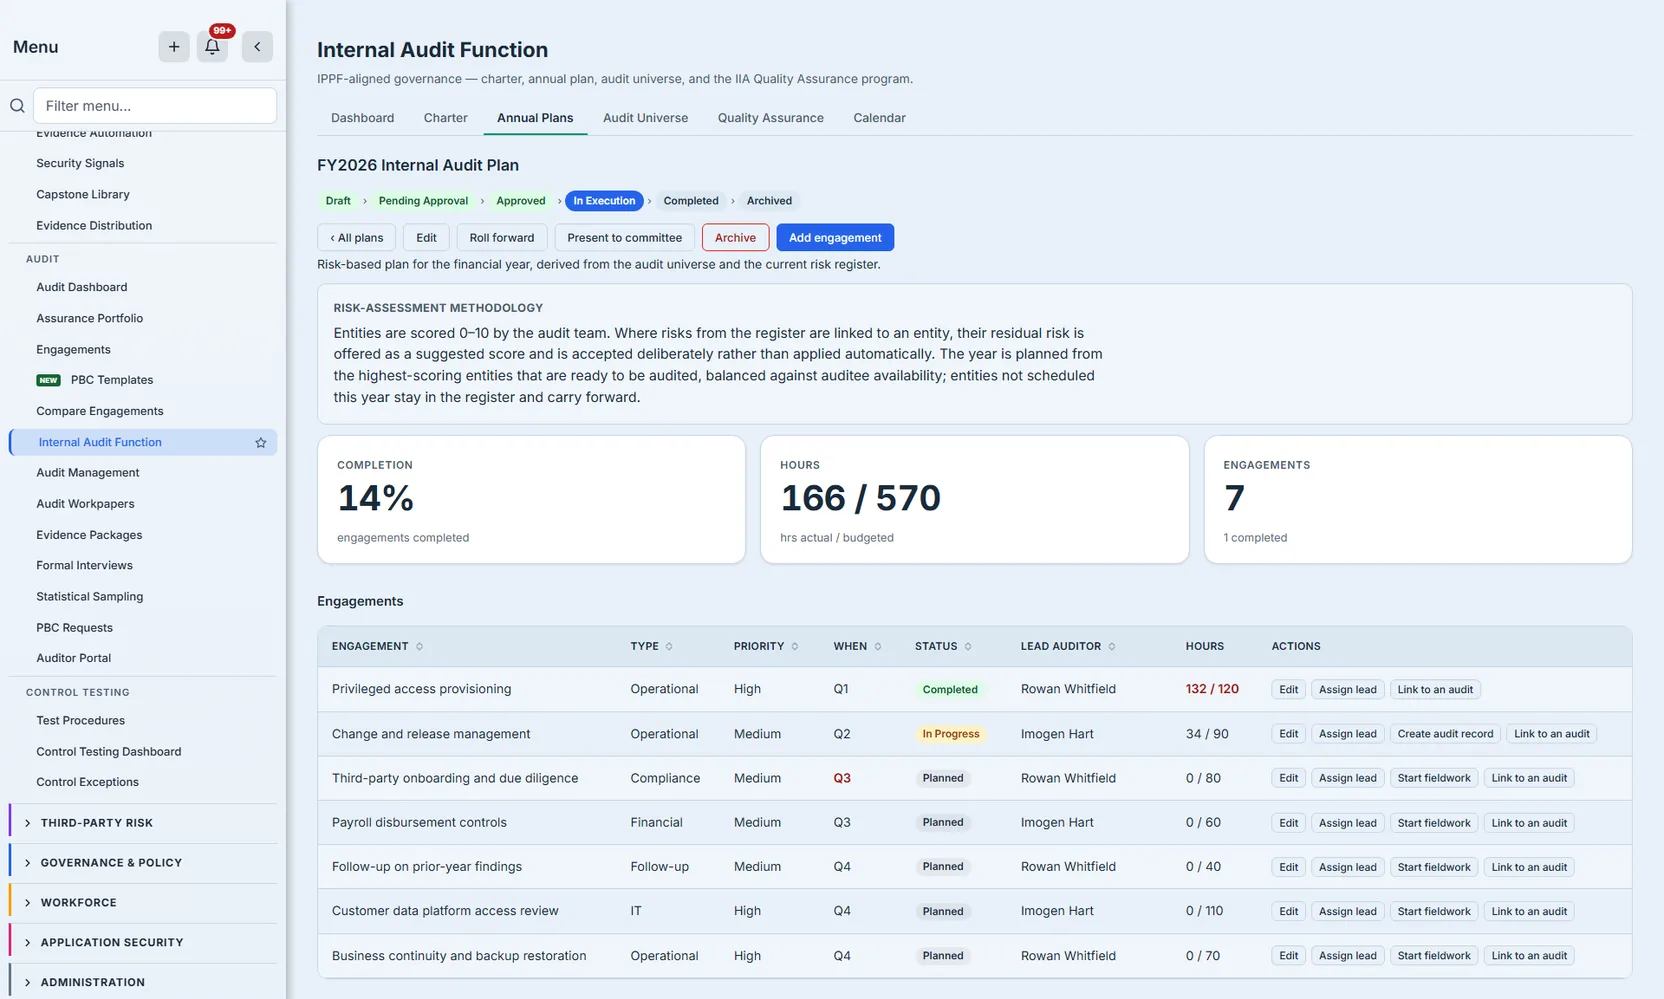Click the plan Edit button
The image size is (1664, 999).
click(x=426, y=238)
